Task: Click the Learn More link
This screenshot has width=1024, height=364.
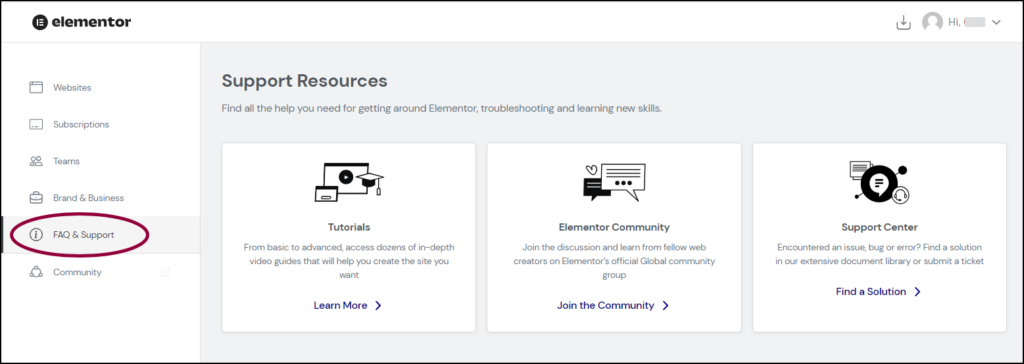Action: click(340, 305)
